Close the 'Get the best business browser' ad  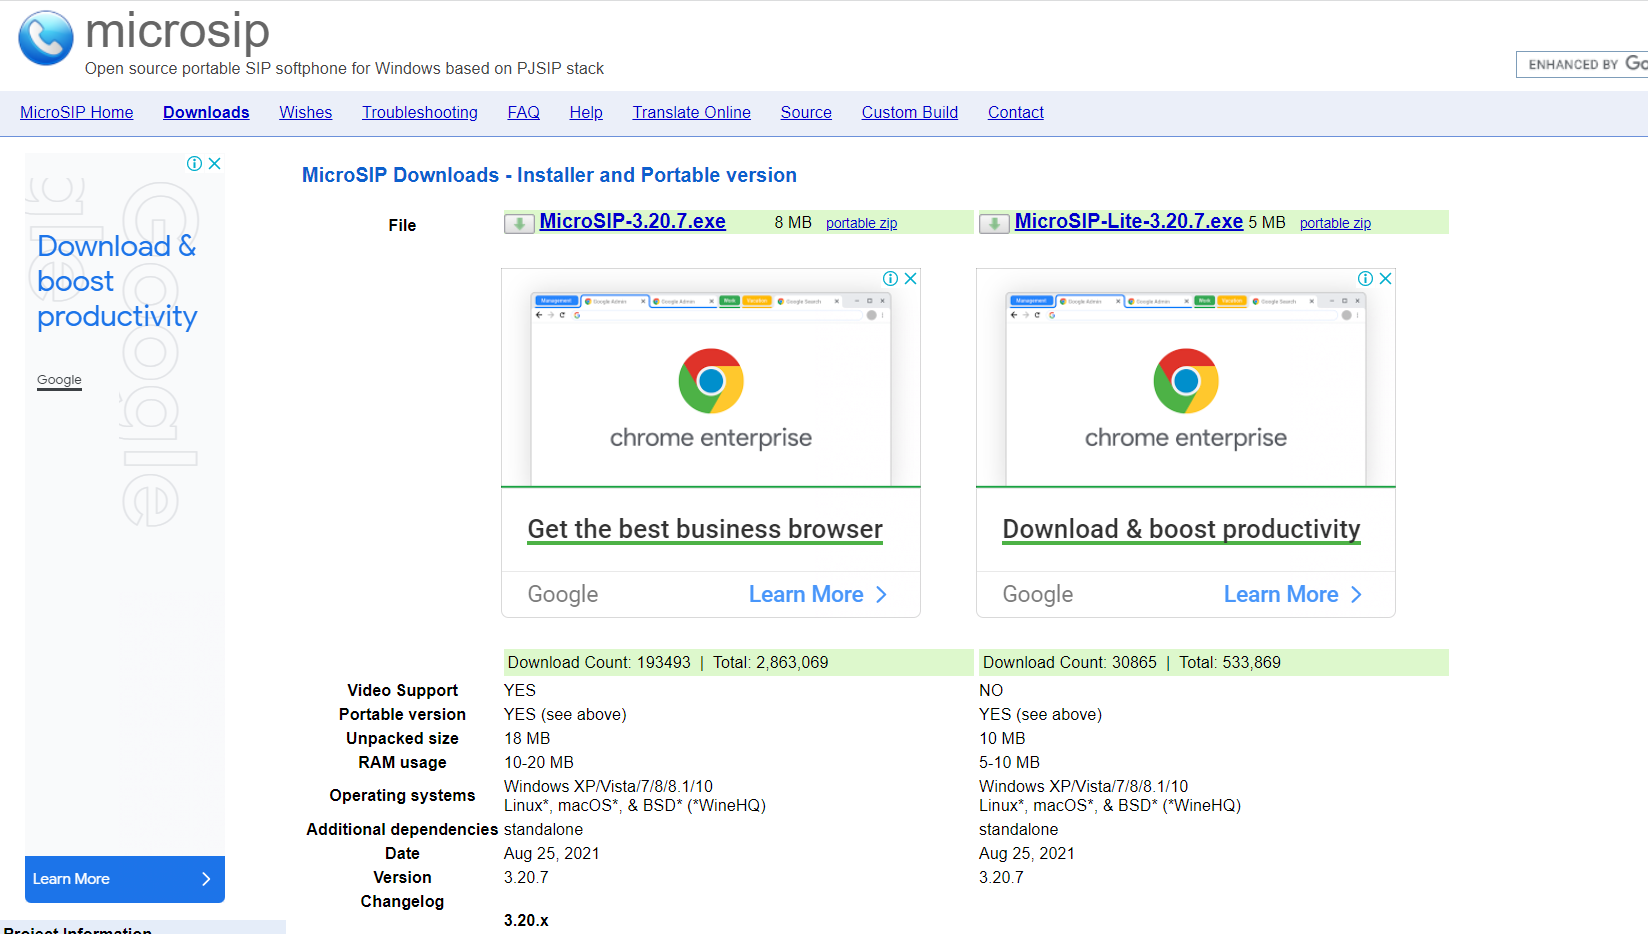[x=911, y=278]
